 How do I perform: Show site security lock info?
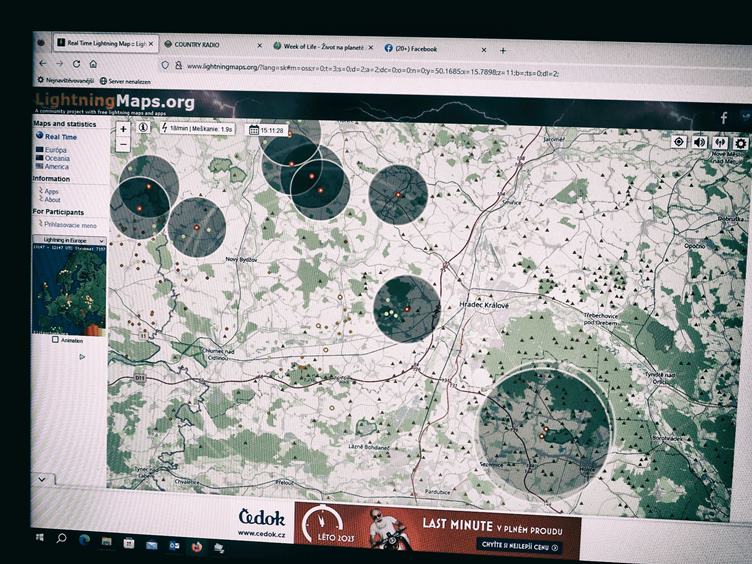pyautogui.click(x=178, y=65)
